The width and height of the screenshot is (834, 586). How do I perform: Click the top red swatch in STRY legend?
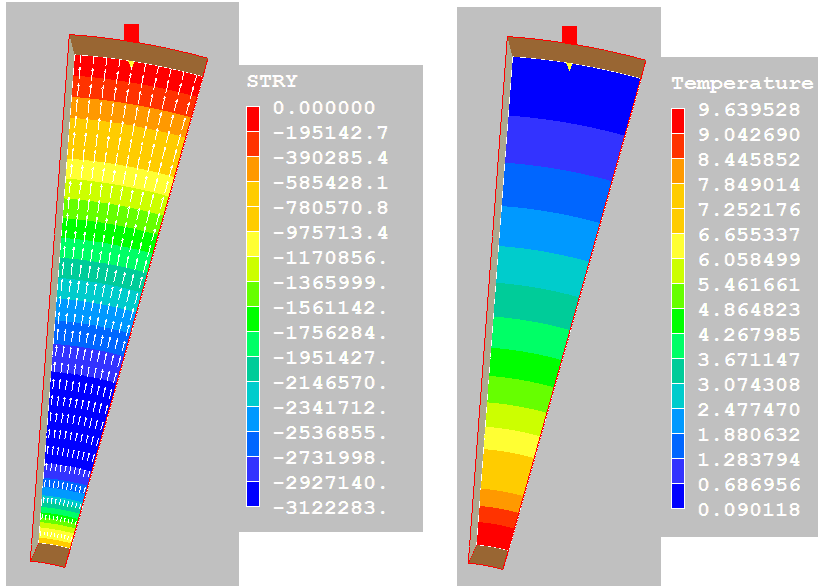tap(253, 119)
